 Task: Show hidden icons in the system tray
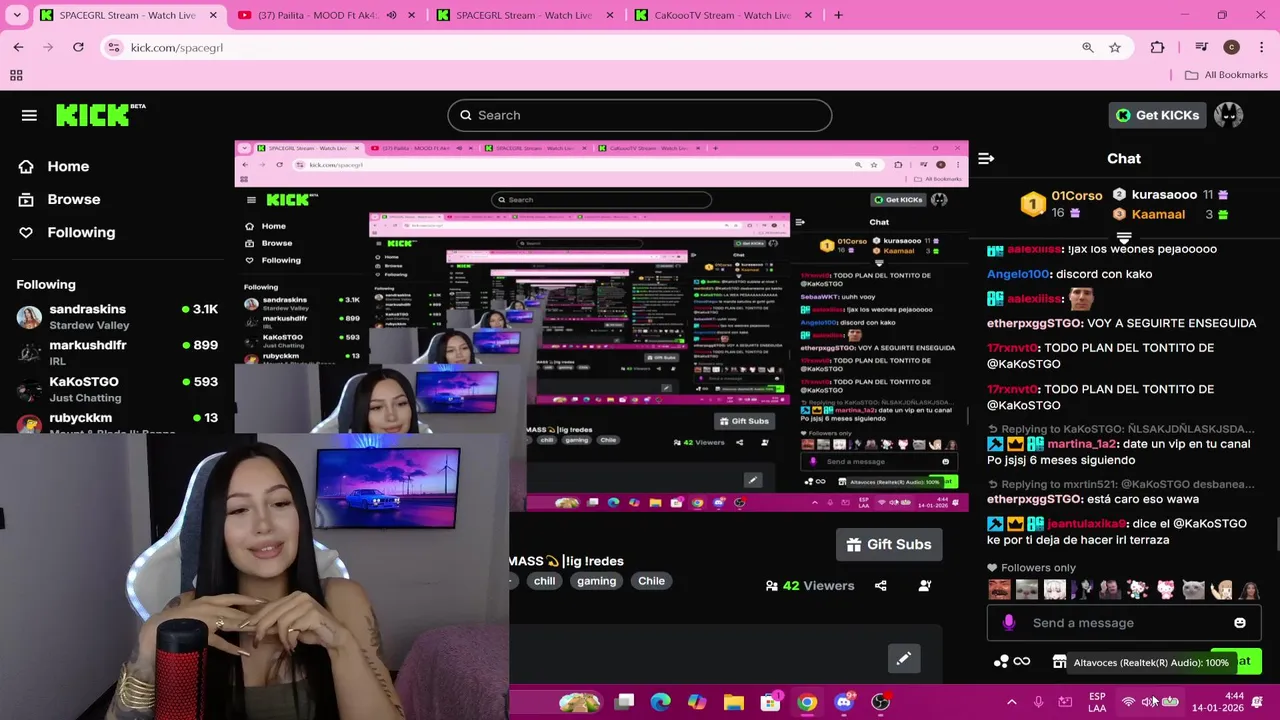tap(1011, 702)
